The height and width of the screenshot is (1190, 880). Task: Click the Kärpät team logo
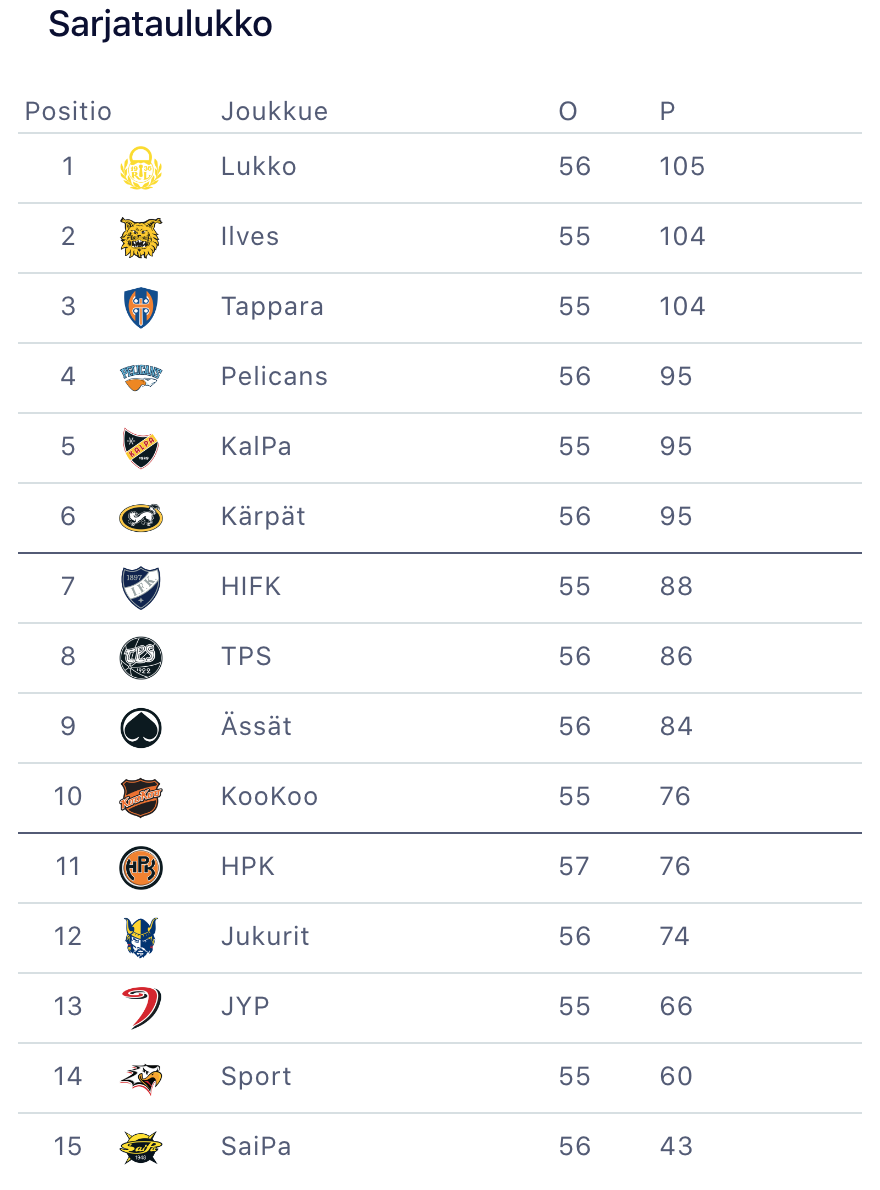point(140,517)
